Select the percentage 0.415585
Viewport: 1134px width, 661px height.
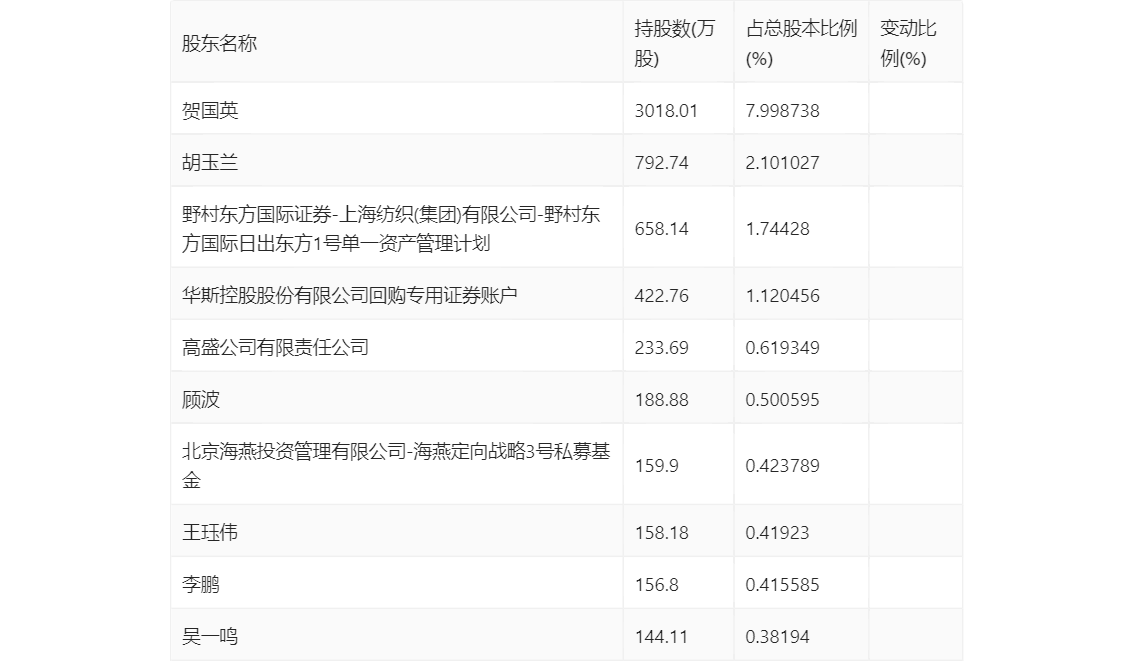click(x=783, y=585)
